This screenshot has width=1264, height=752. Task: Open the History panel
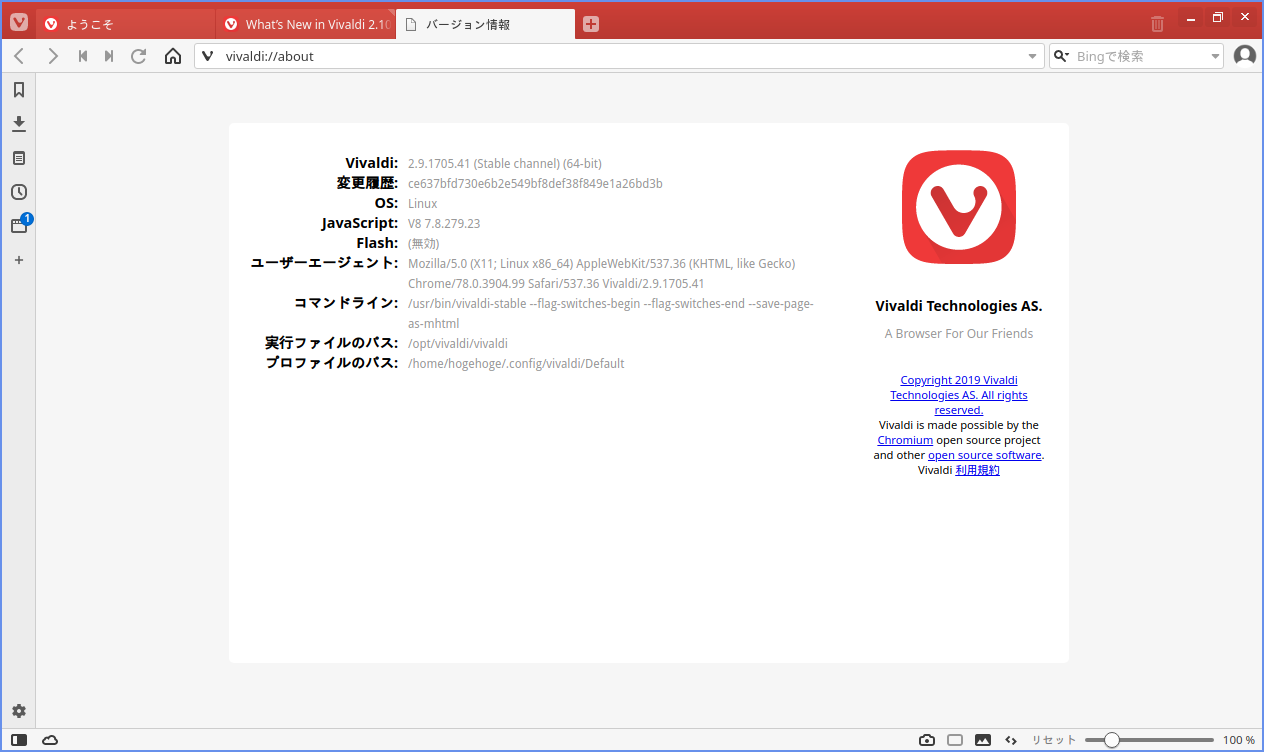point(18,192)
